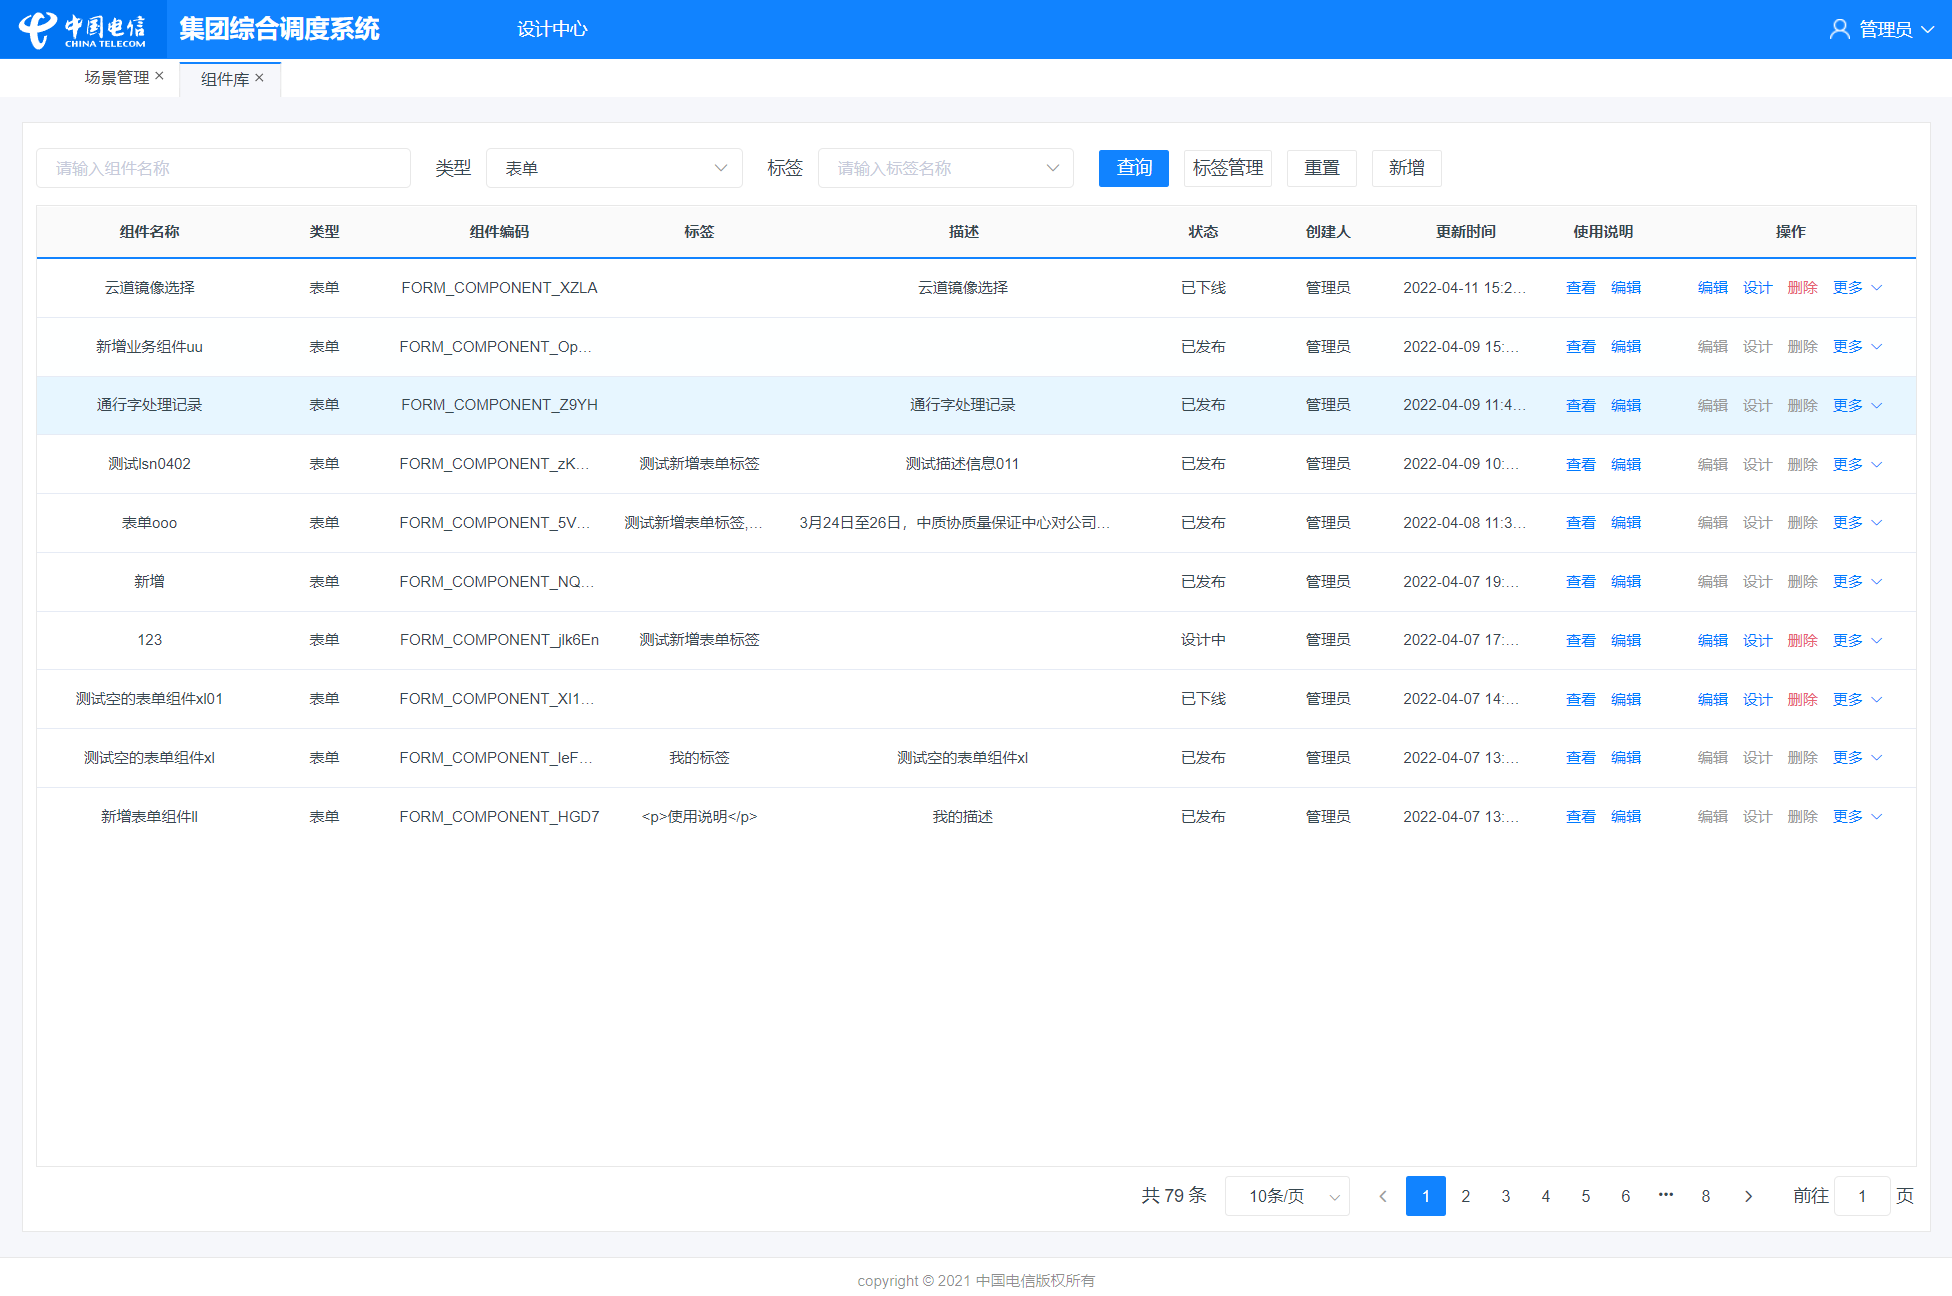Open the 类型 dropdown showing 表单

[x=614, y=168]
